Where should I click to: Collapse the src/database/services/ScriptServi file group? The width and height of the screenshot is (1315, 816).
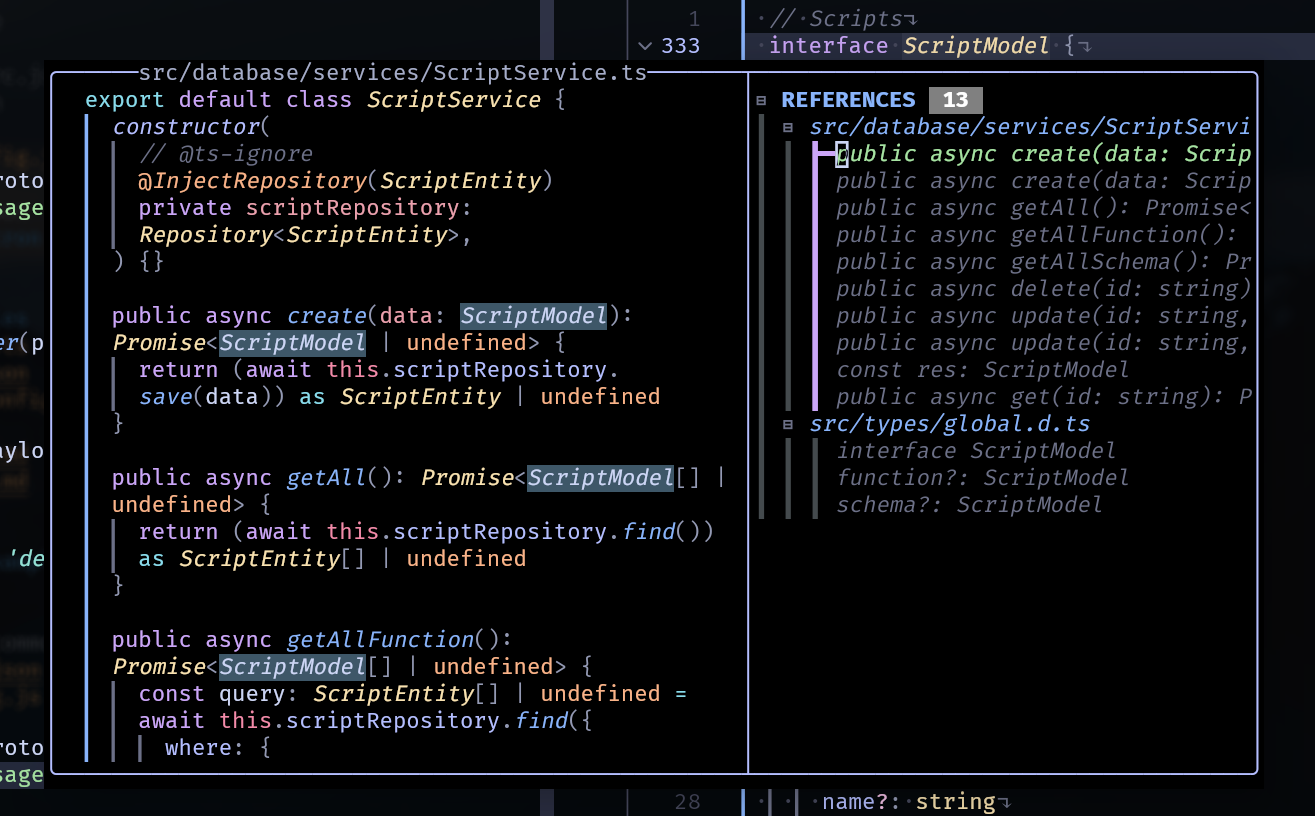(x=788, y=127)
